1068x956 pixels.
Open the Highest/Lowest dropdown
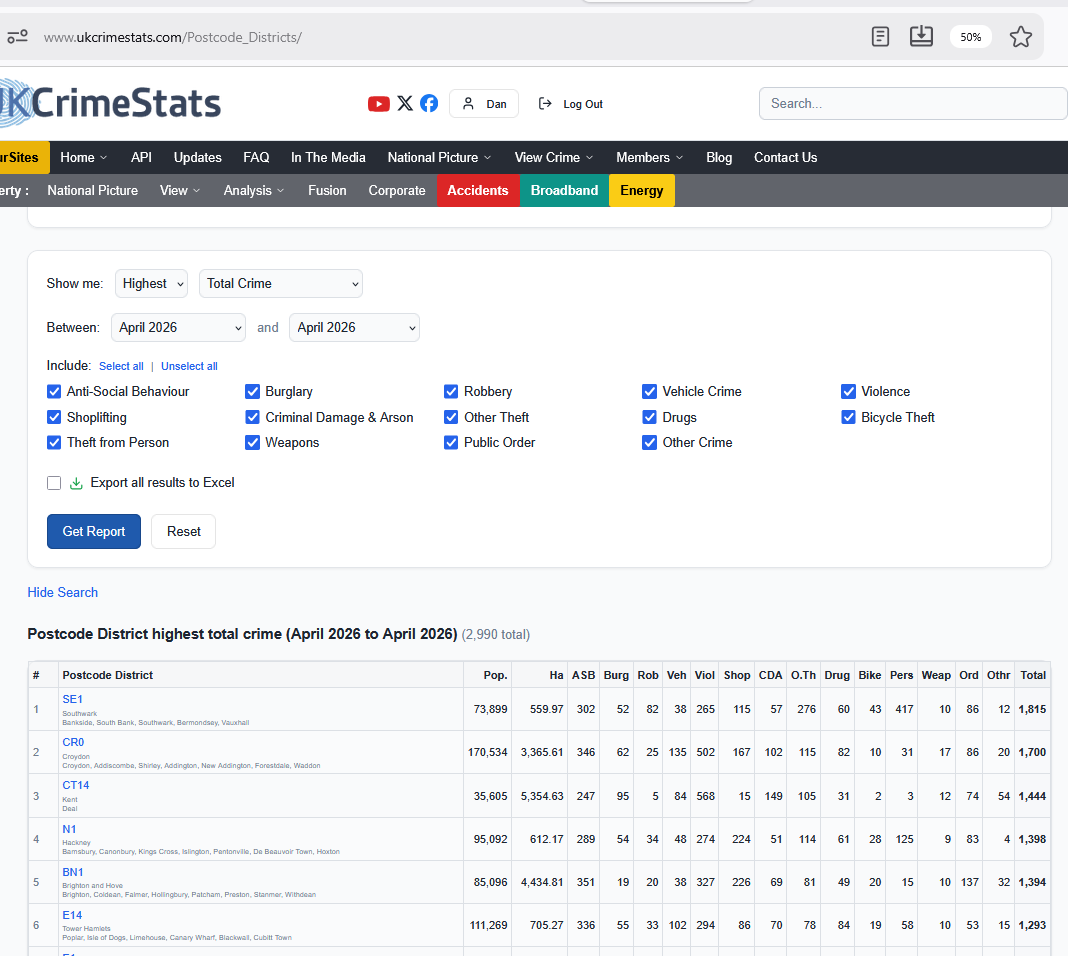coord(151,283)
